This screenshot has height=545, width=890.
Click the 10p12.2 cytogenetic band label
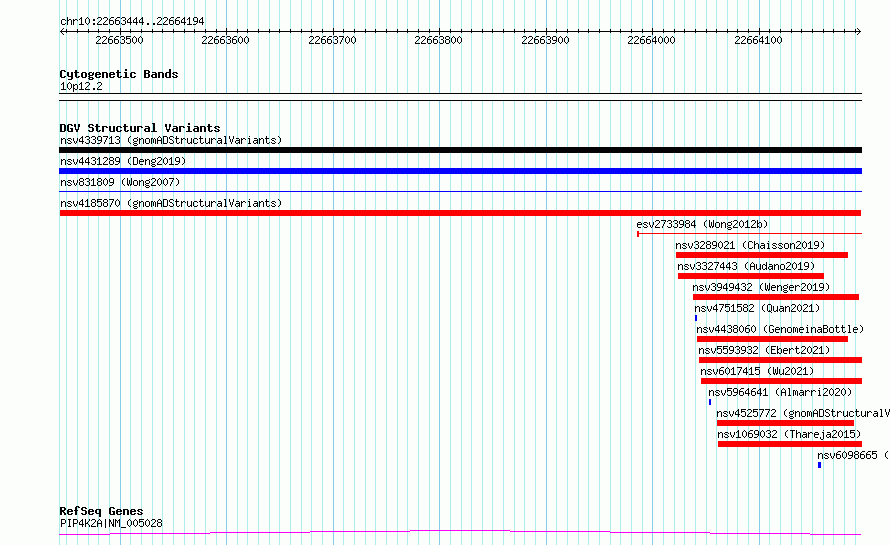tap(81, 86)
